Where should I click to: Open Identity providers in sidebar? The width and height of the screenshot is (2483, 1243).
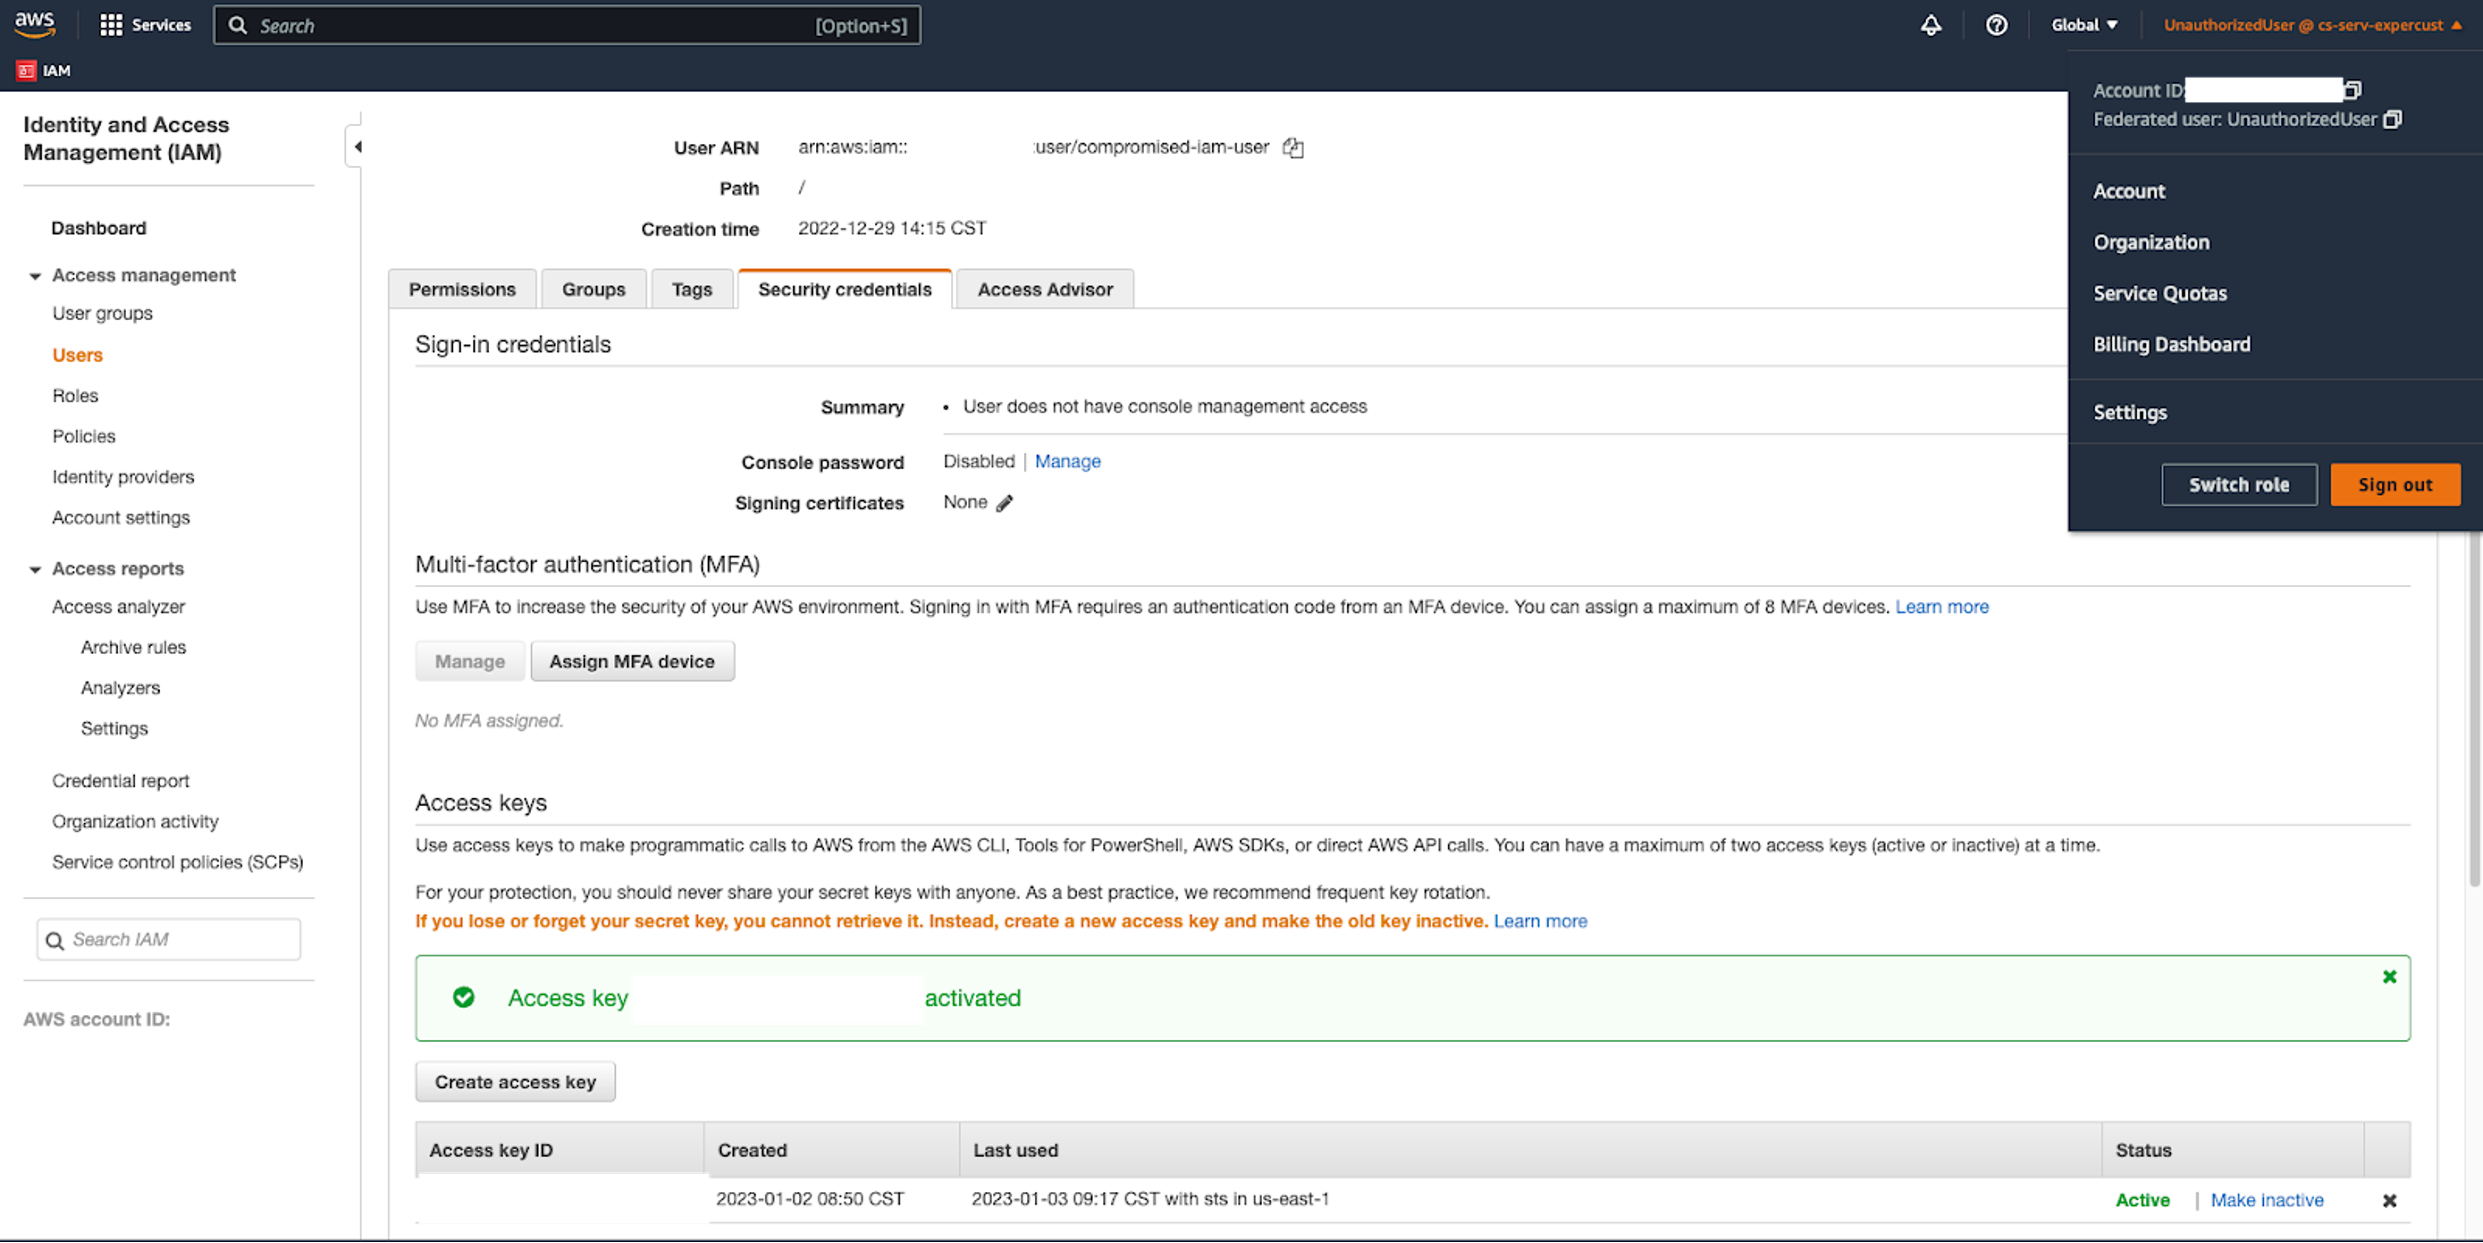click(123, 477)
